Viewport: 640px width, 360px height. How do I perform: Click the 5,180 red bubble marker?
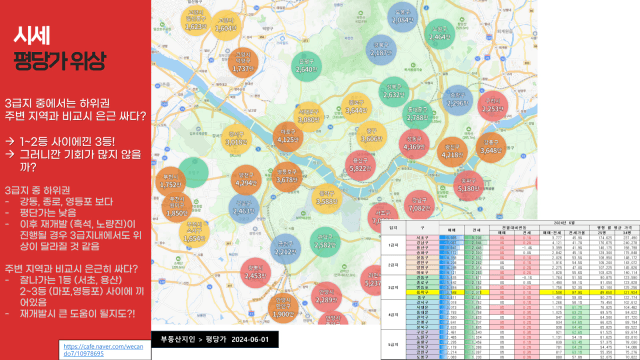click(x=468, y=186)
